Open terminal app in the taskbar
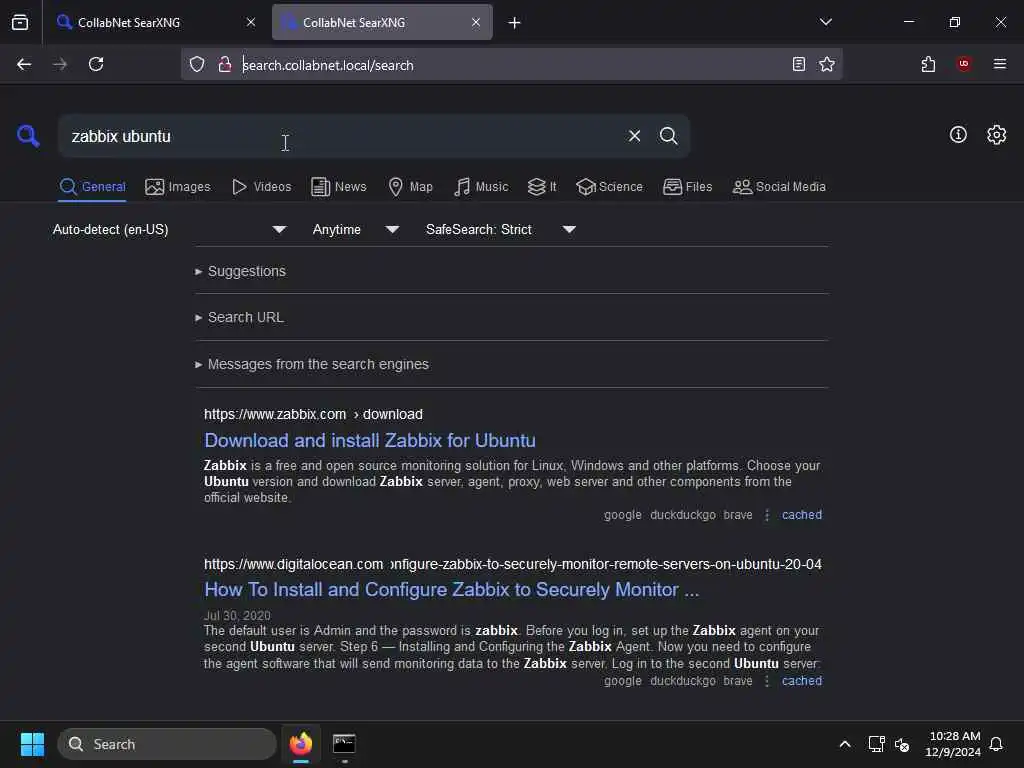1024x768 pixels. [344, 744]
